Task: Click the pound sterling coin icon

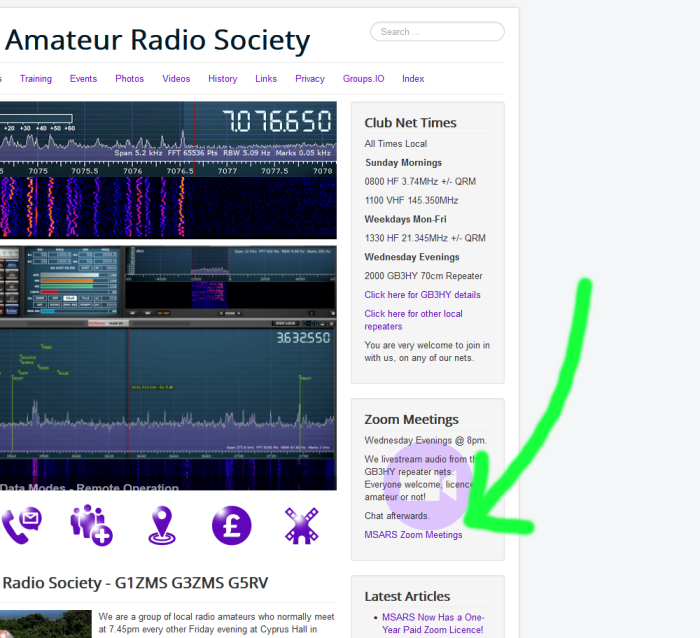Action: coord(231,524)
